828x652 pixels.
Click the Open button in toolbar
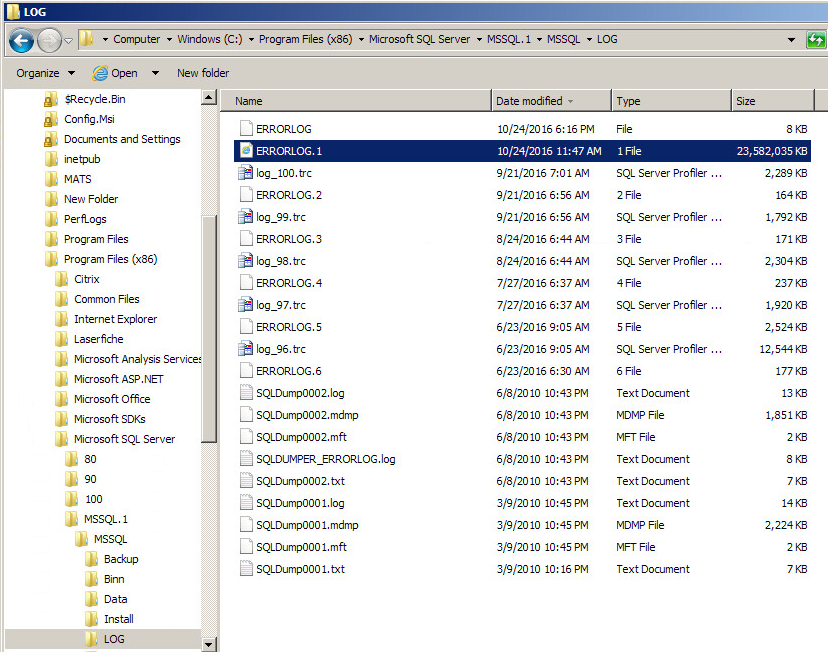(115, 73)
